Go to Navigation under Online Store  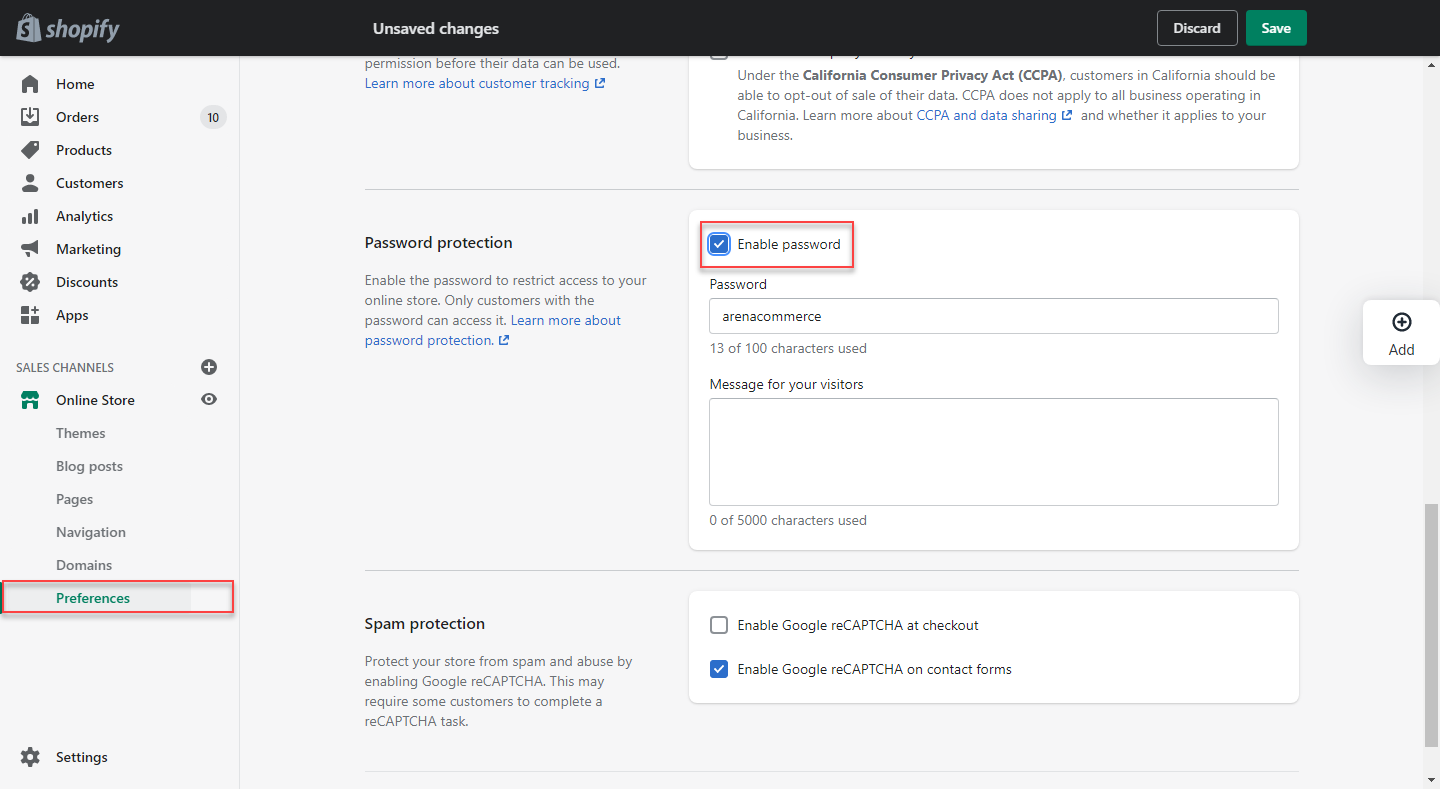91,532
